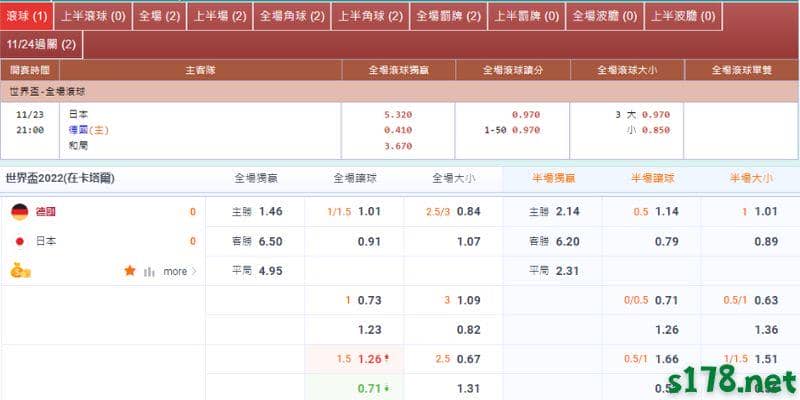Pick half-time handicap 0.5/1 at 1.66
Viewport: 800px width, 400px height.
tap(652, 359)
